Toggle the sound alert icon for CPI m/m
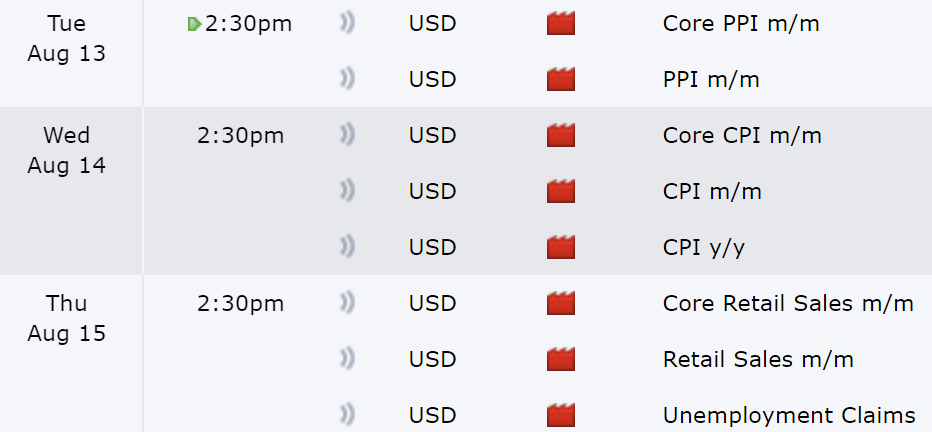This screenshot has width=932, height=432. 348,191
